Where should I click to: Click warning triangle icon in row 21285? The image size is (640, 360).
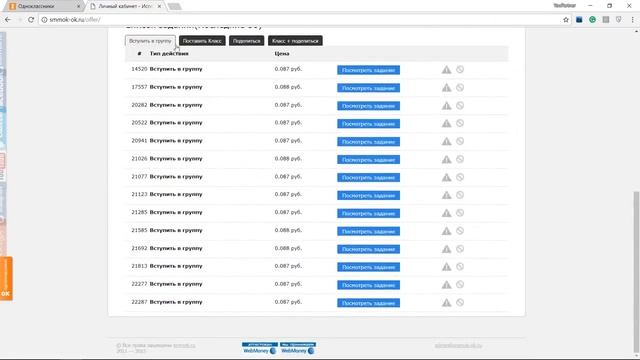tap(447, 213)
